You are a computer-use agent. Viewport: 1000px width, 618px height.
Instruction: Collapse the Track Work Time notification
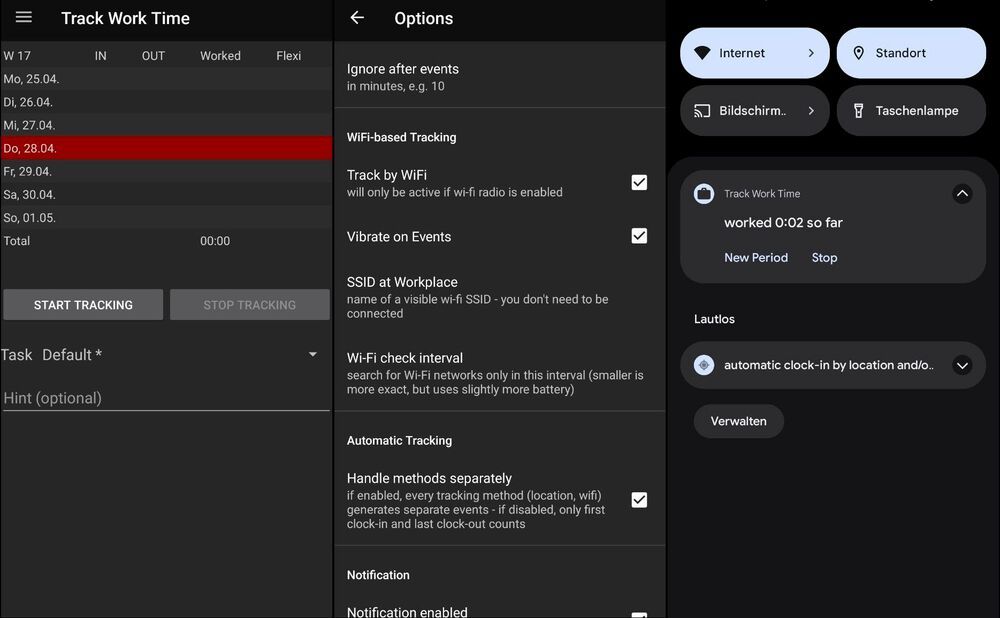pos(962,193)
